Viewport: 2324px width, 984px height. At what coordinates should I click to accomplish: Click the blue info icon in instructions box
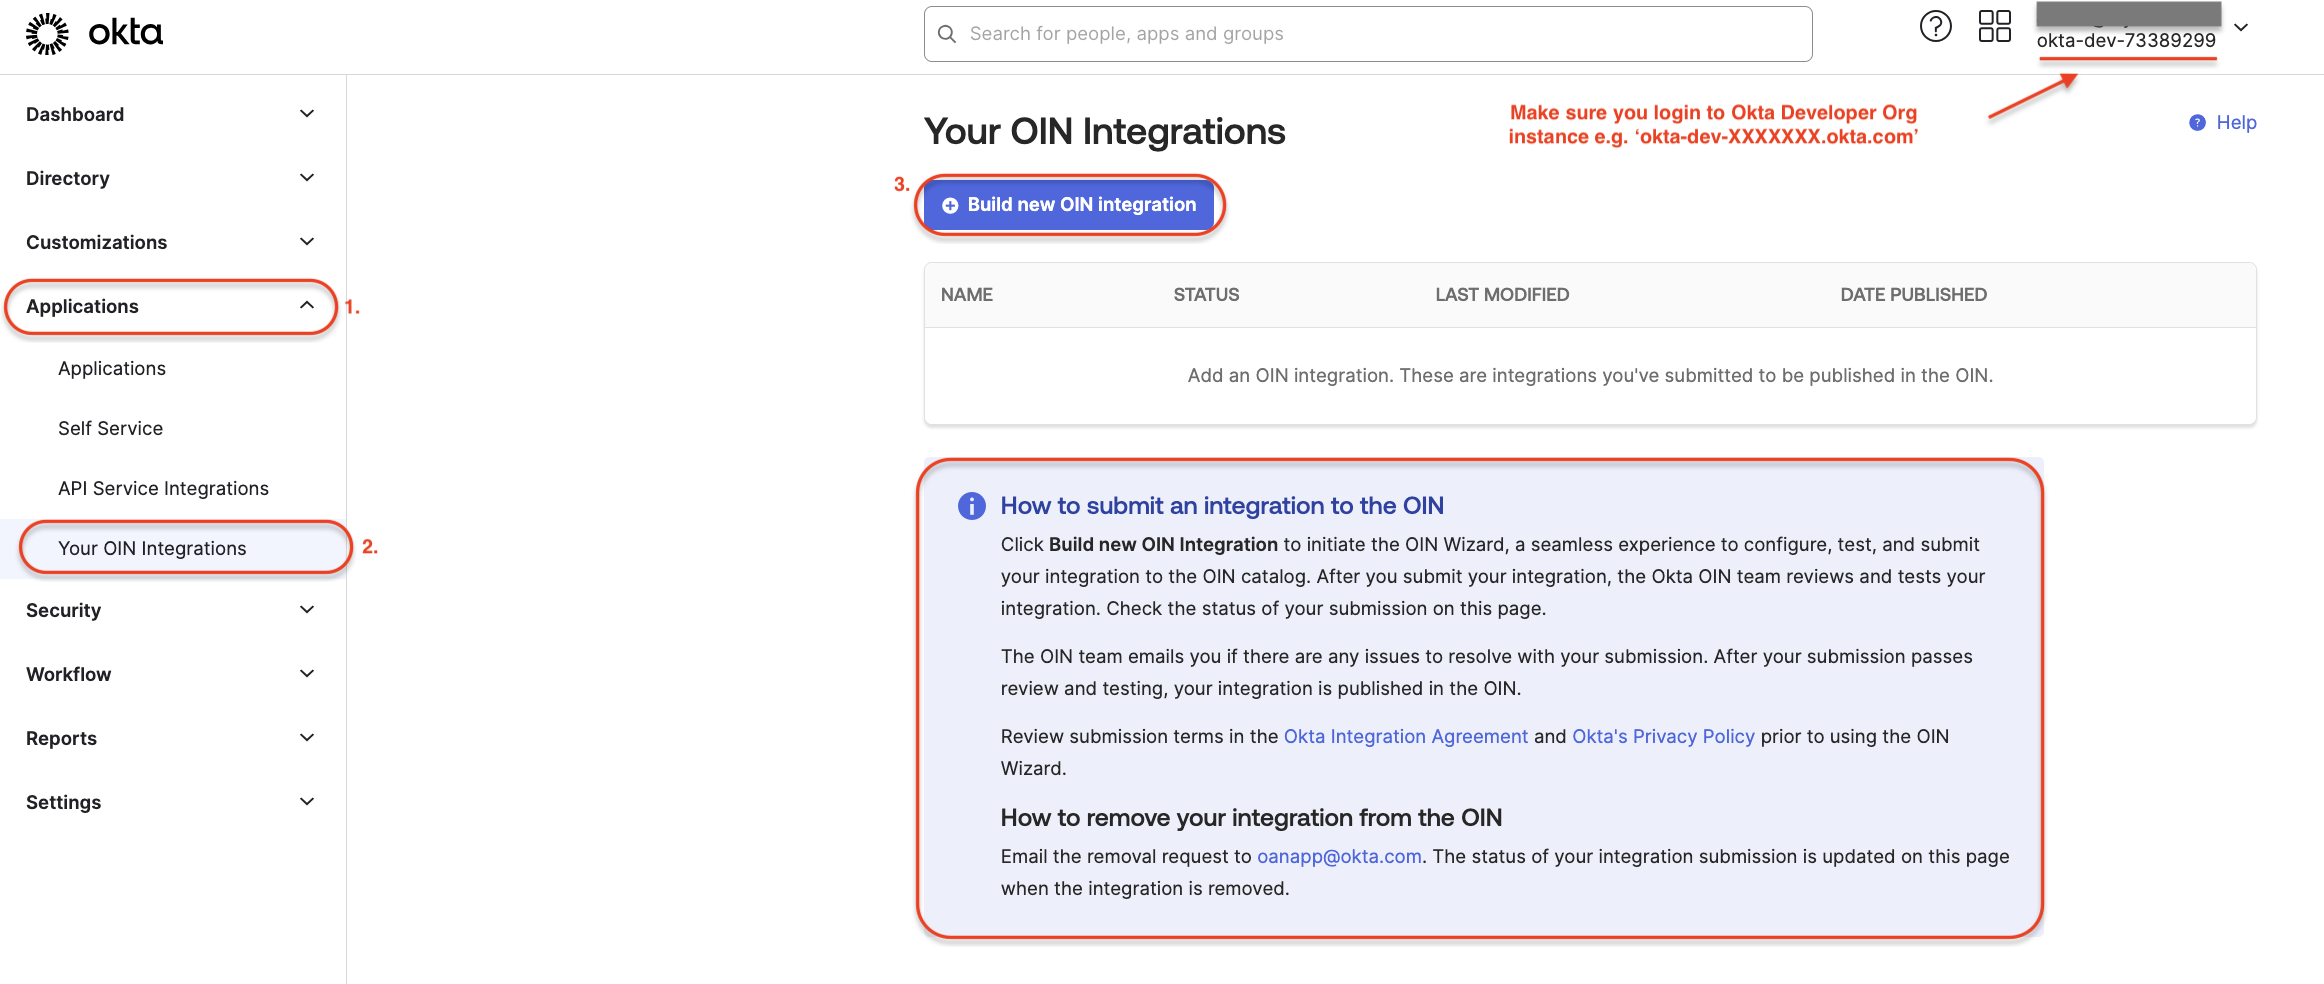click(971, 506)
